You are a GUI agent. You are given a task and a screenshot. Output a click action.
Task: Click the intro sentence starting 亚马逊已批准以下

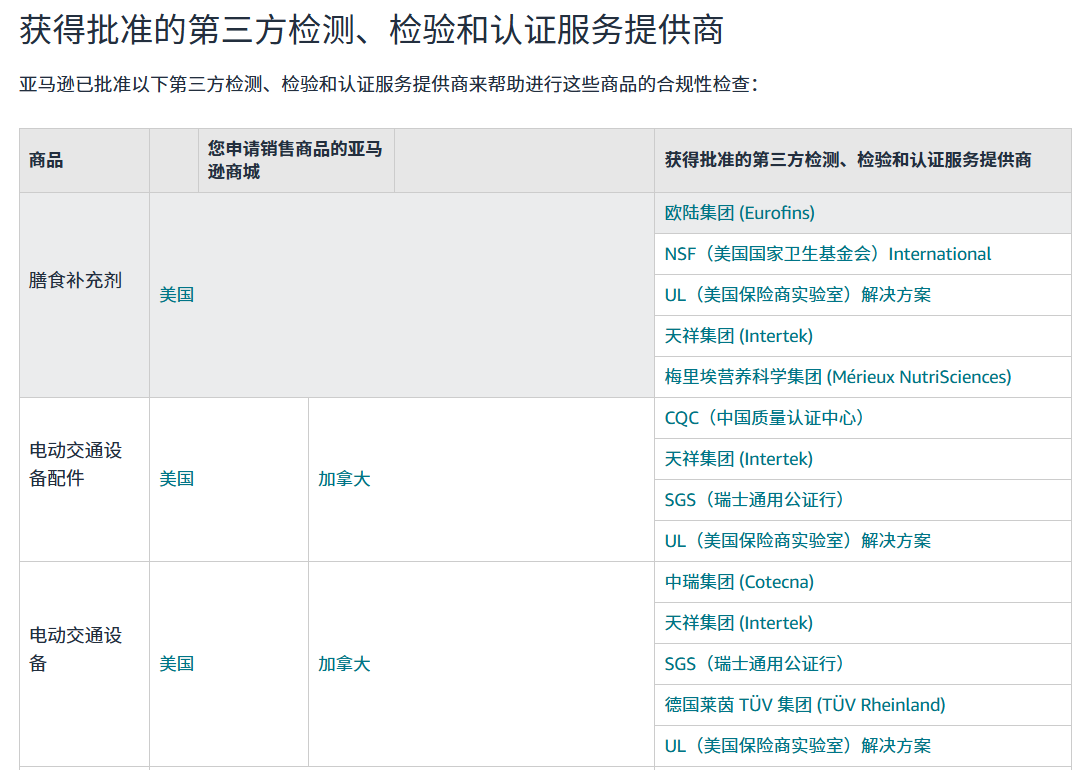[x=388, y=85]
